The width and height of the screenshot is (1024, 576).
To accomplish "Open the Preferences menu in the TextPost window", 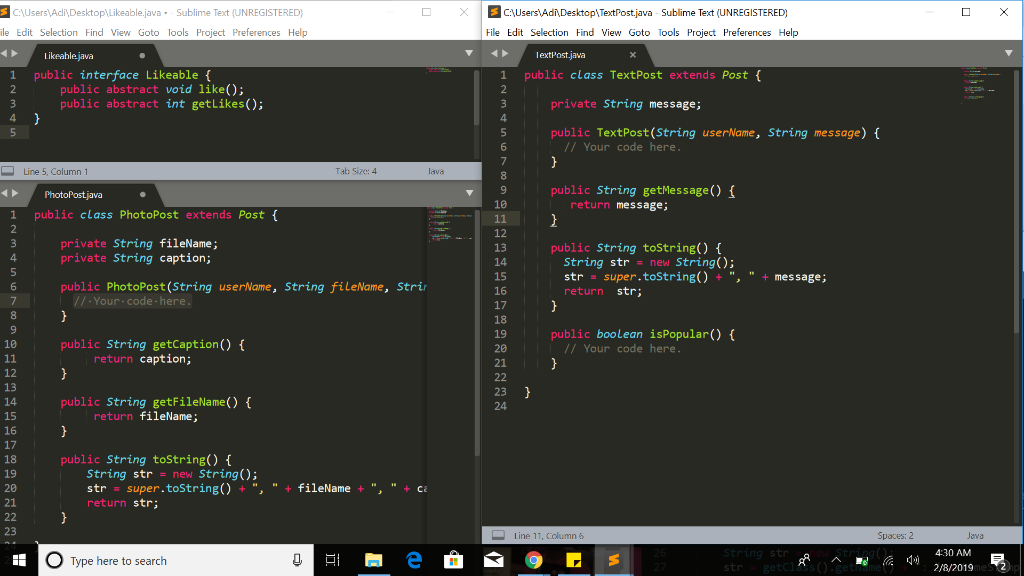I will 746,32.
